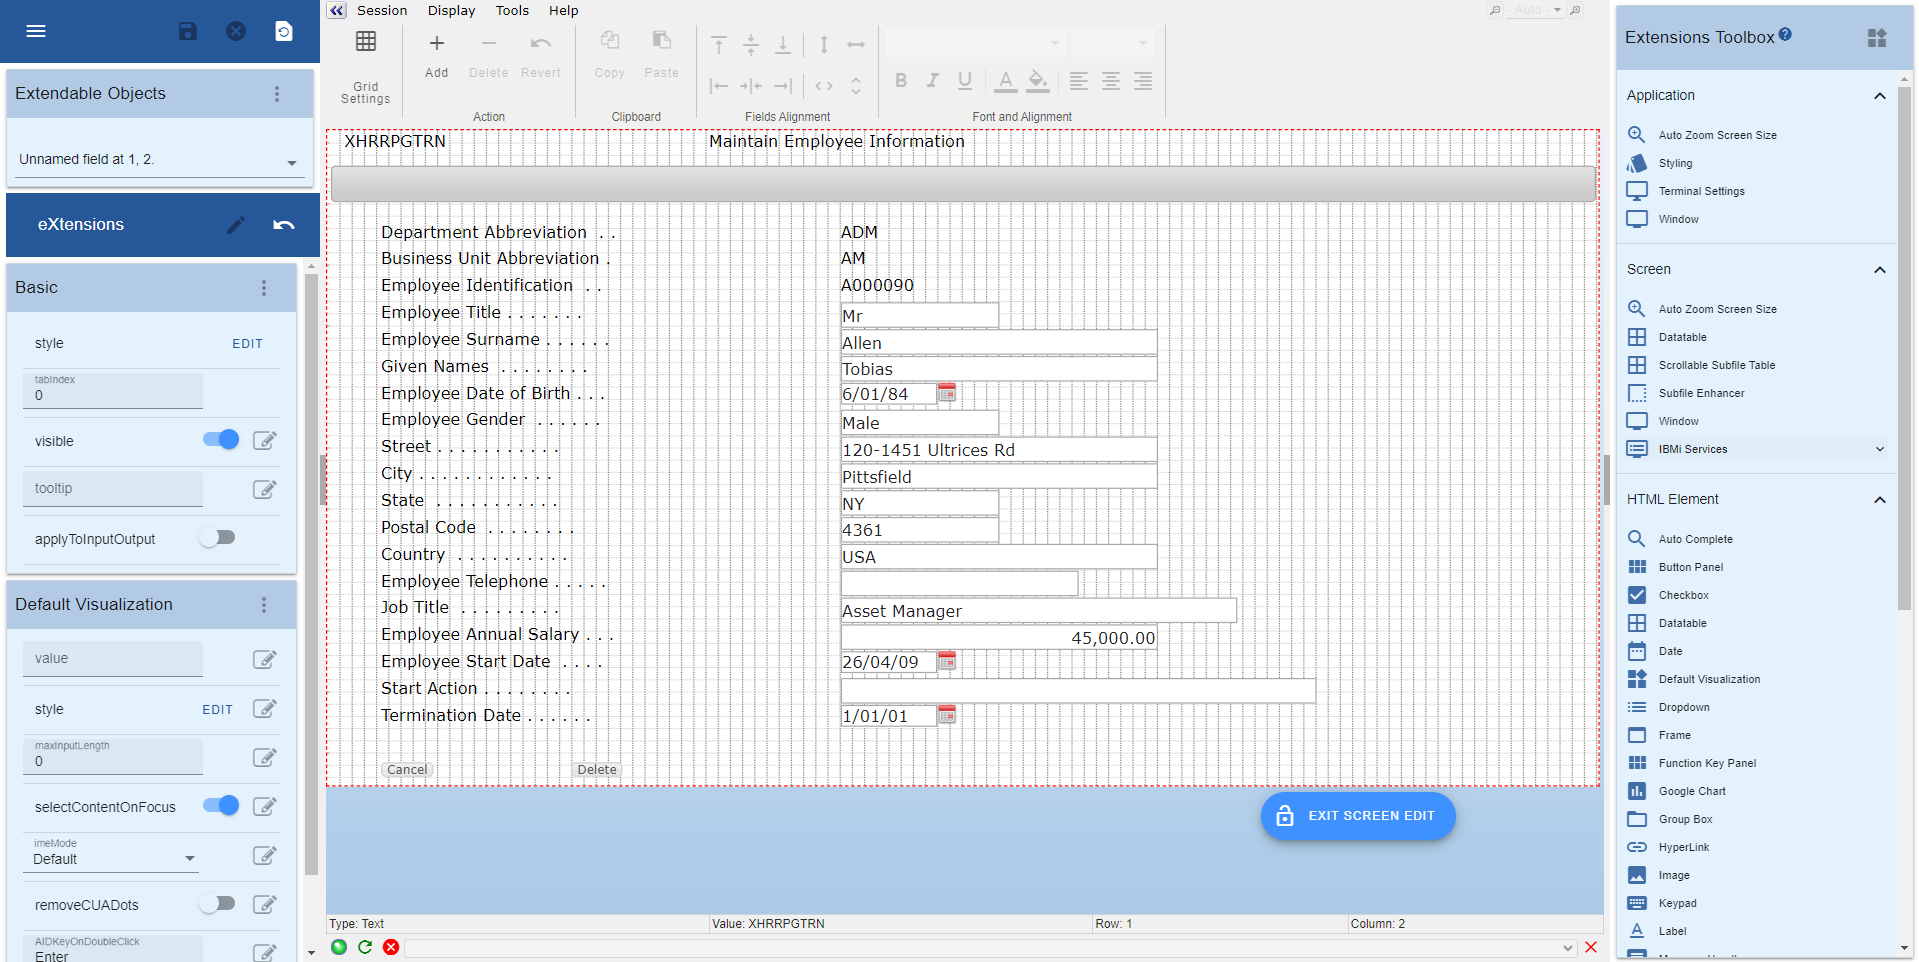Collapse the HTML Element section
Image resolution: width=1919 pixels, height=962 pixels.
1879,500
